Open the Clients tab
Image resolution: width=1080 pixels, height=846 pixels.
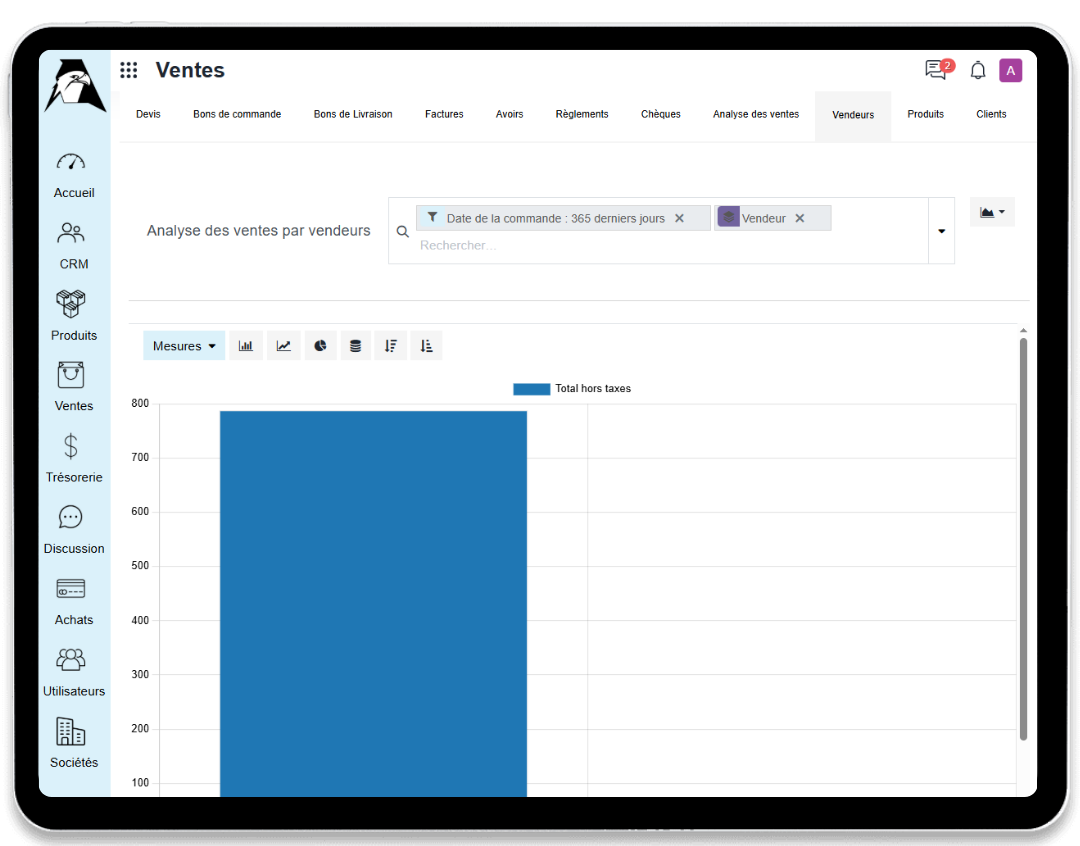(x=991, y=114)
